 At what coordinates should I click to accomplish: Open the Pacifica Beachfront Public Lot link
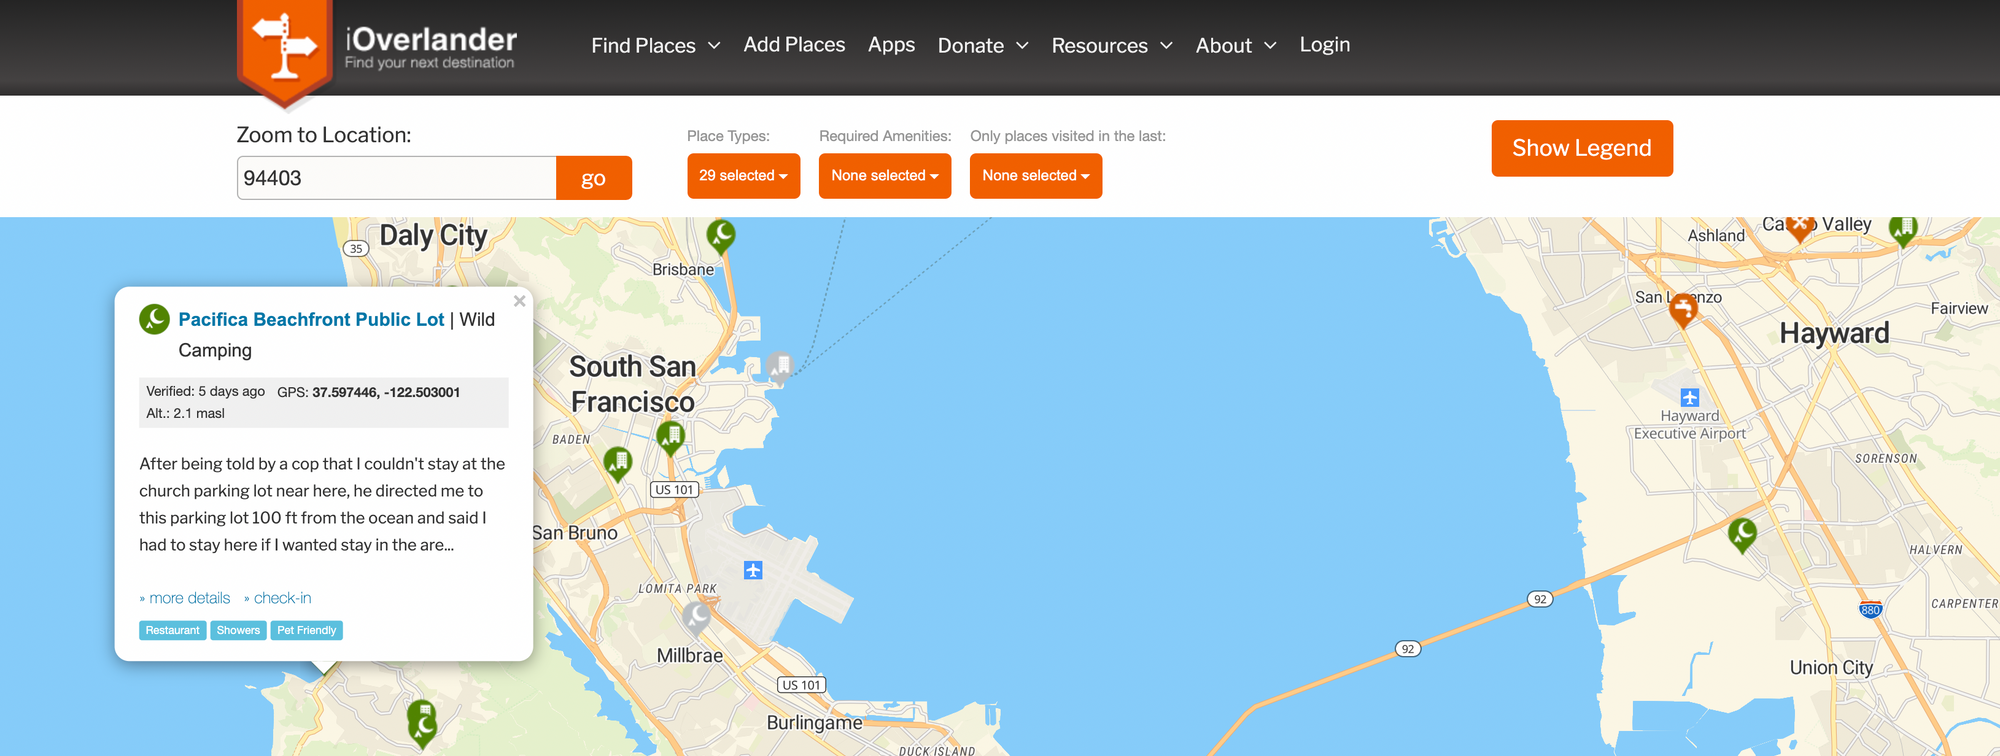coord(311,320)
